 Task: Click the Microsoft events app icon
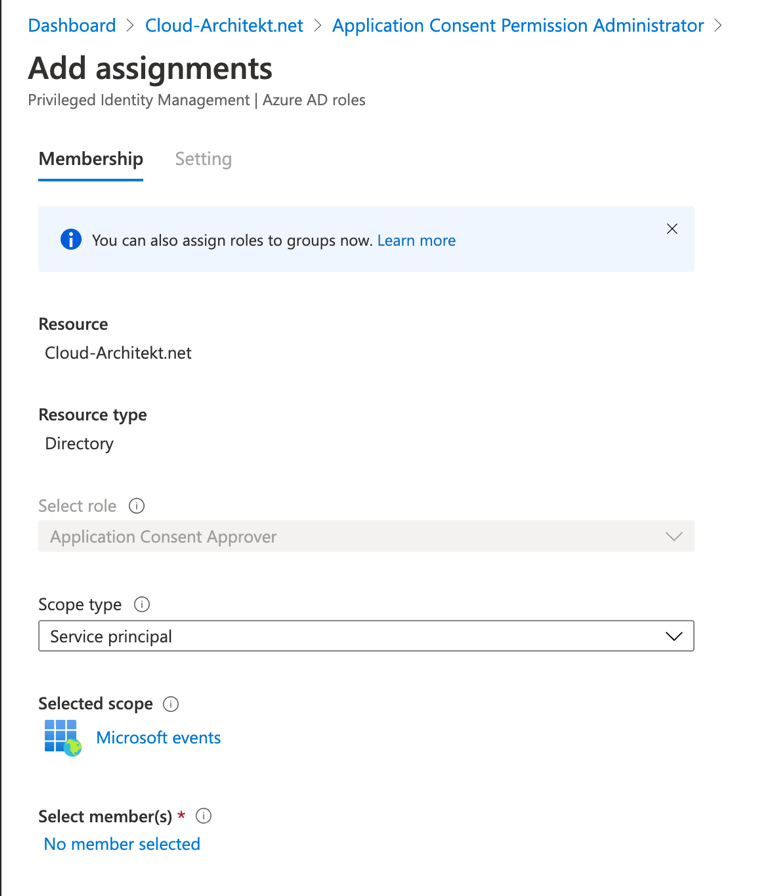63,738
